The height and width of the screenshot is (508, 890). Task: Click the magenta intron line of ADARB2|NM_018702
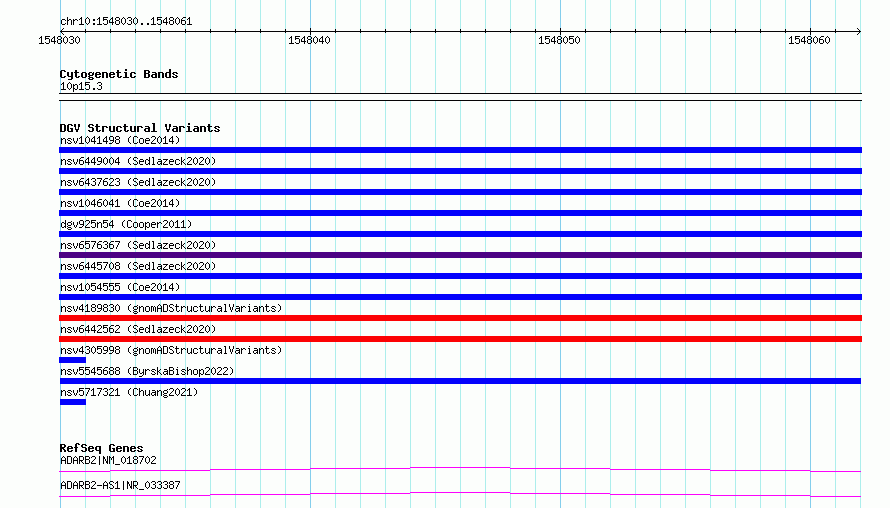click(x=460, y=468)
